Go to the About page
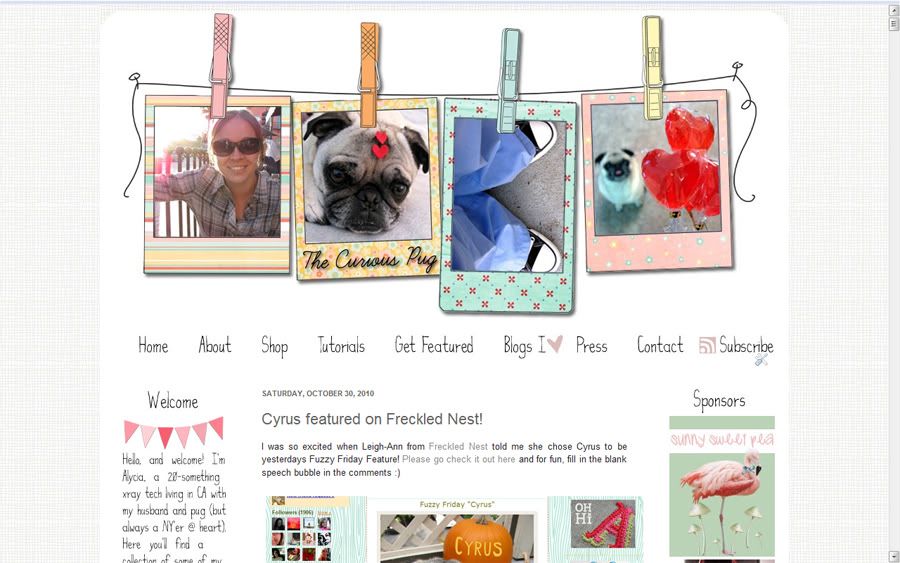This screenshot has width=900, height=563. click(x=215, y=345)
